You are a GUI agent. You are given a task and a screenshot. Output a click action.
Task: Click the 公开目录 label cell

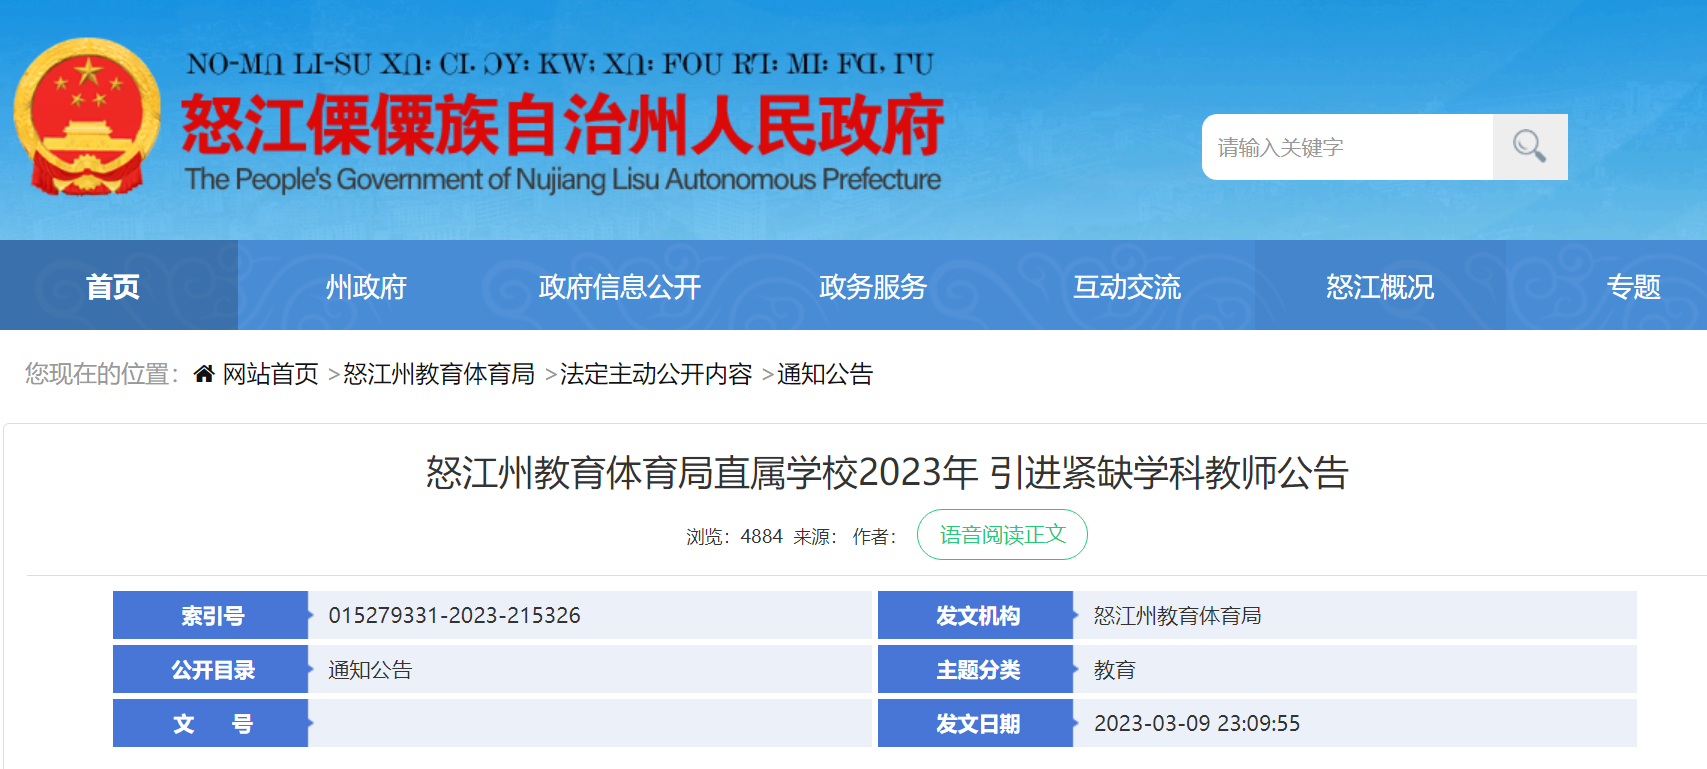tap(211, 669)
